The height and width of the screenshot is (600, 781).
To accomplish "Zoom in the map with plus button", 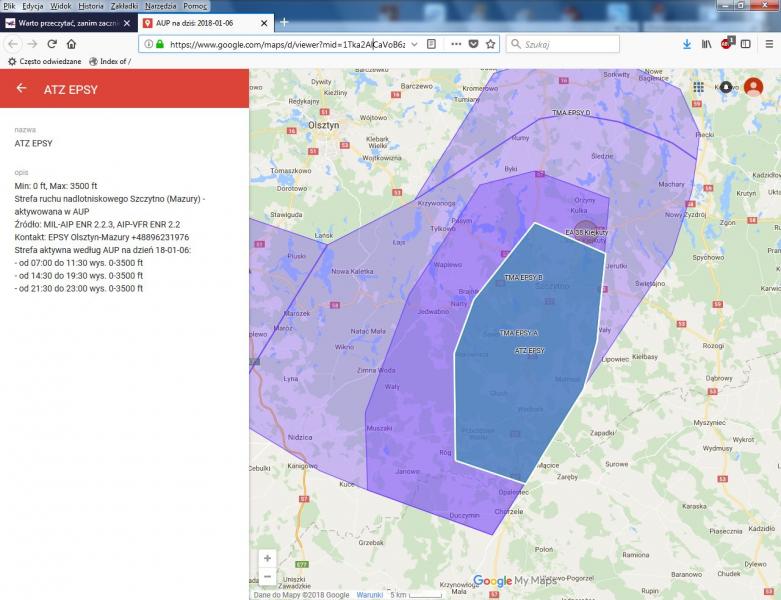I will tap(266, 558).
